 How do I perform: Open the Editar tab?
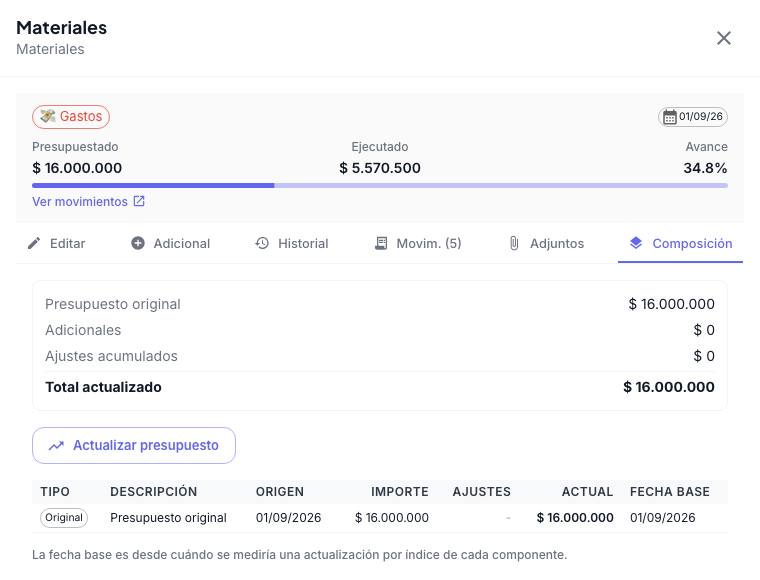(57, 243)
